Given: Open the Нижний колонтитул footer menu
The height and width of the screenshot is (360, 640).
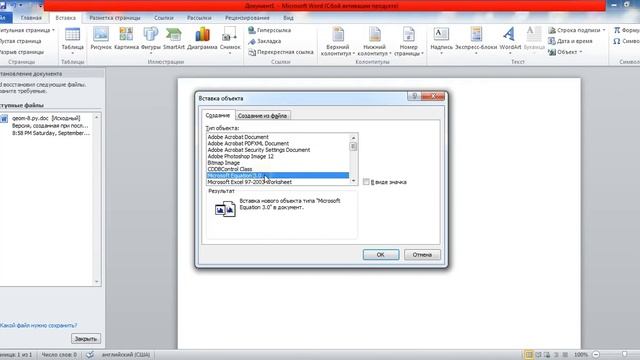Looking at the screenshot, I should [374, 41].
